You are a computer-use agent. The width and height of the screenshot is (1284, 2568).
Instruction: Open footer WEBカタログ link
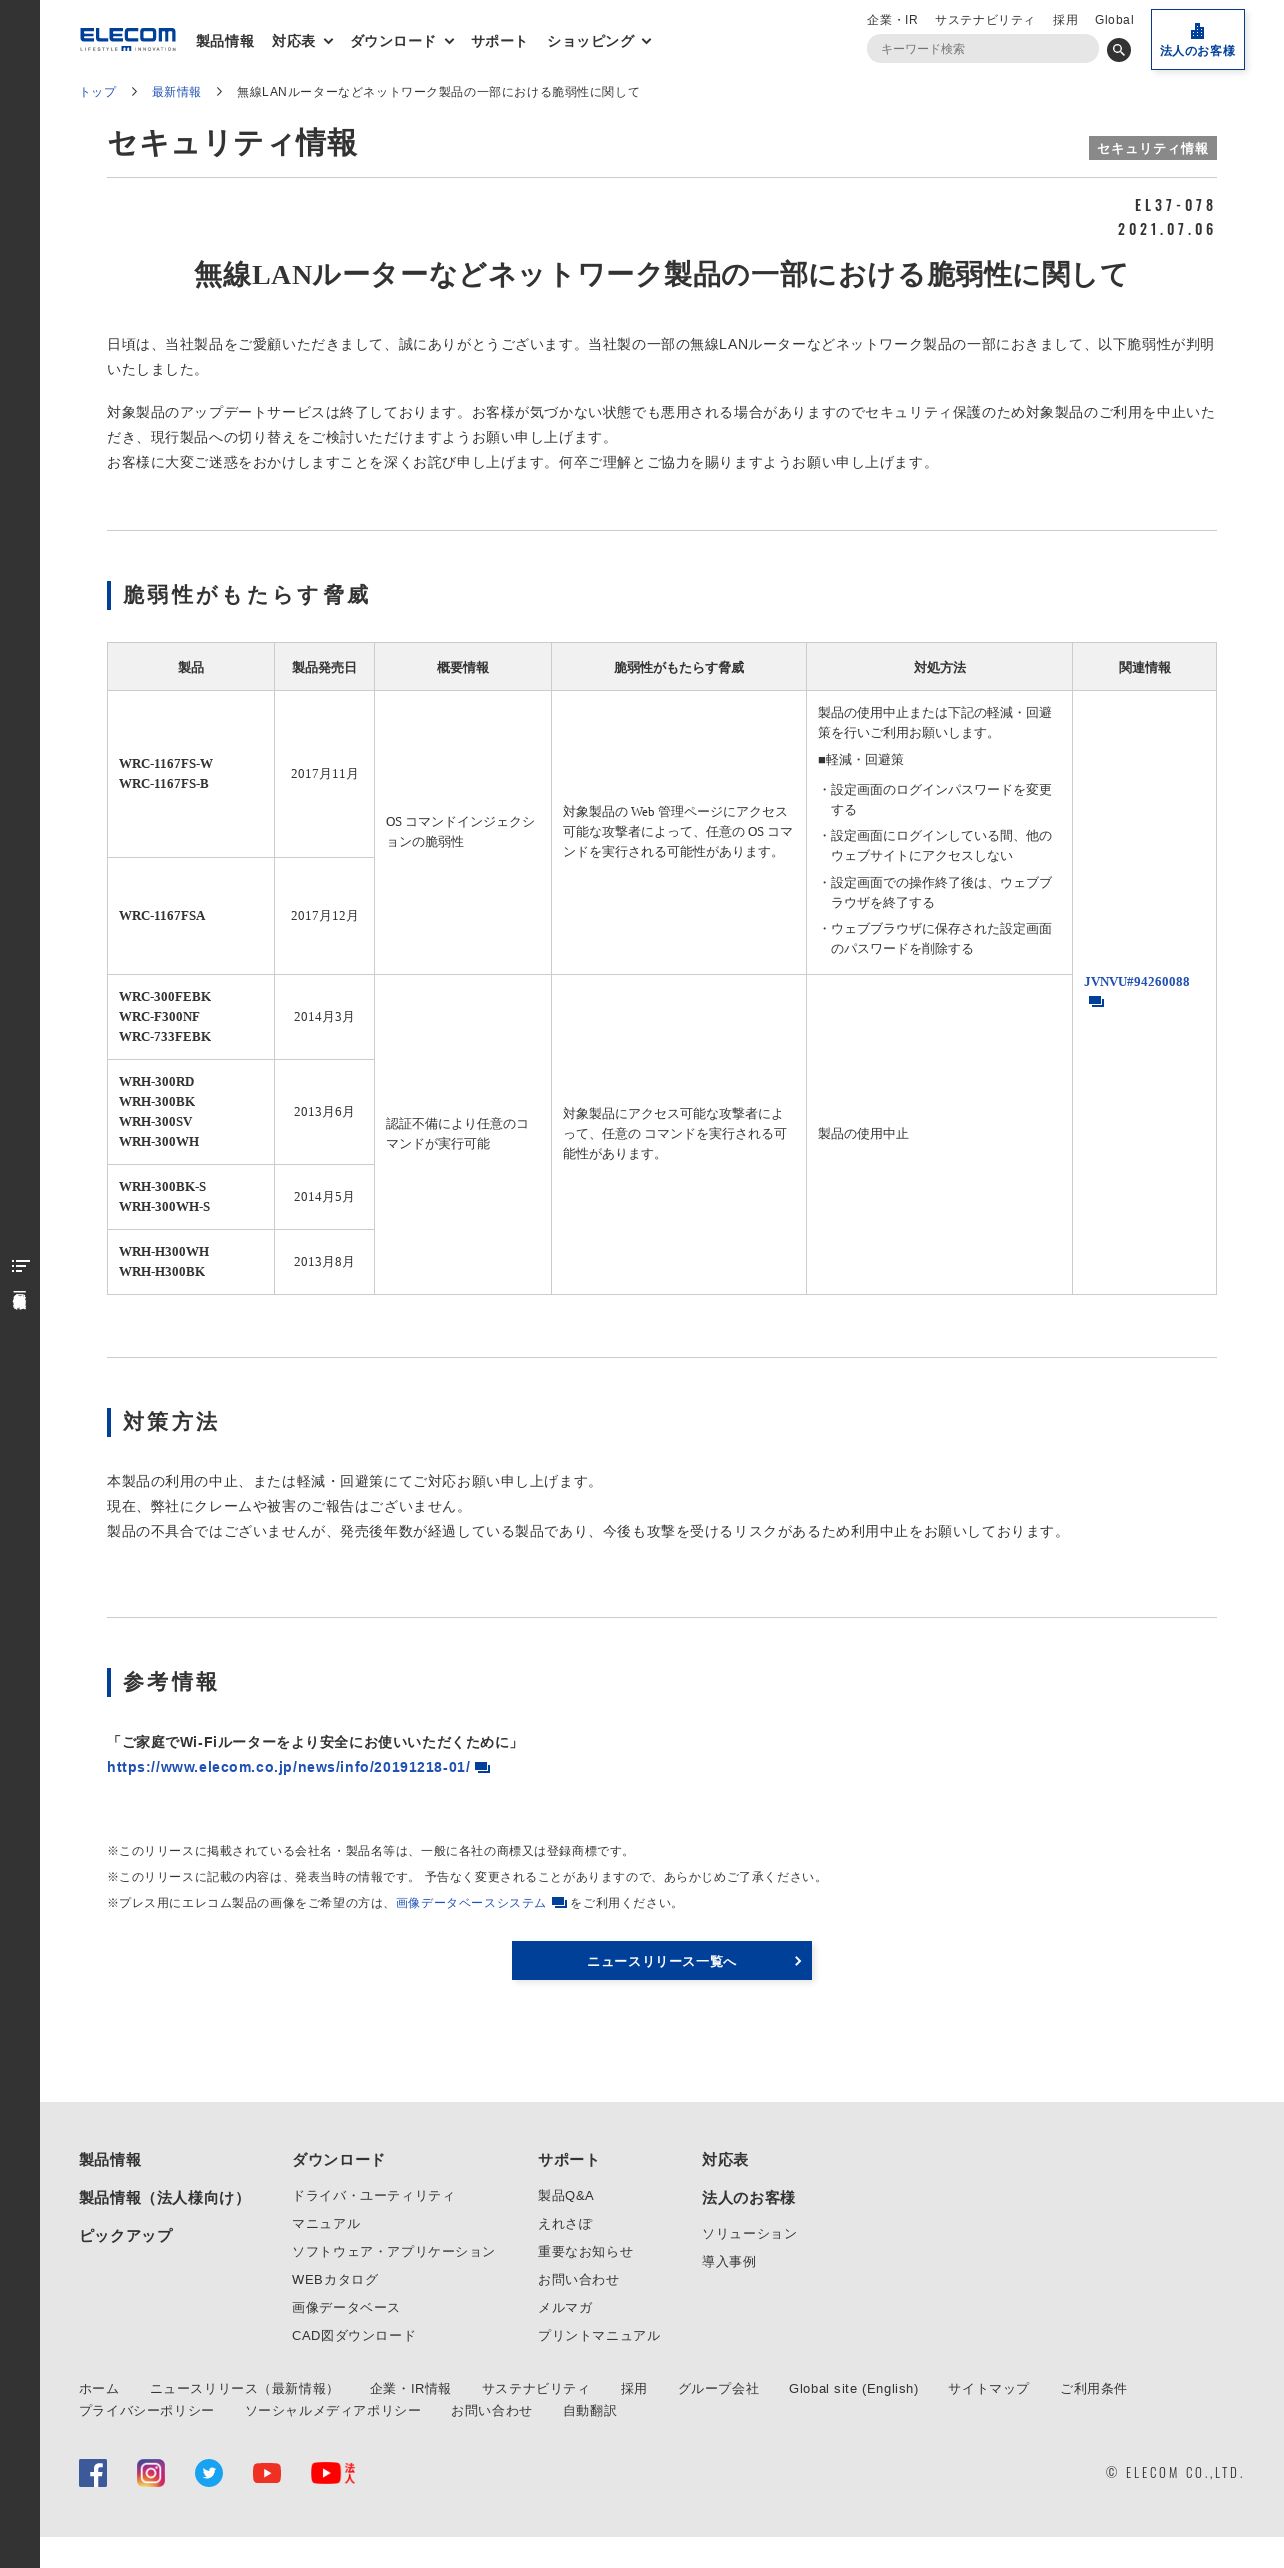(x=335, y=2279)
